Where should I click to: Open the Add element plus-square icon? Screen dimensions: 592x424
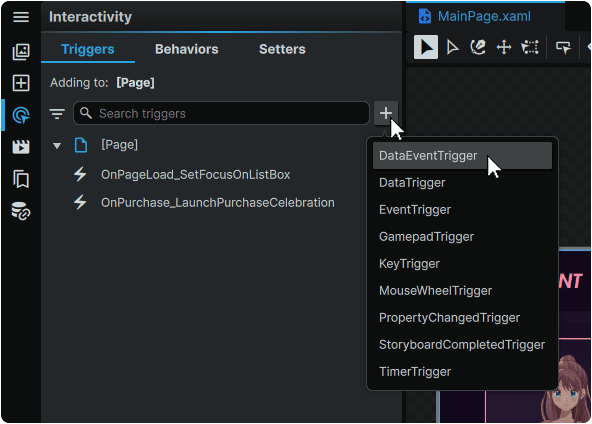pyautogui.click(x=21, y=83)
